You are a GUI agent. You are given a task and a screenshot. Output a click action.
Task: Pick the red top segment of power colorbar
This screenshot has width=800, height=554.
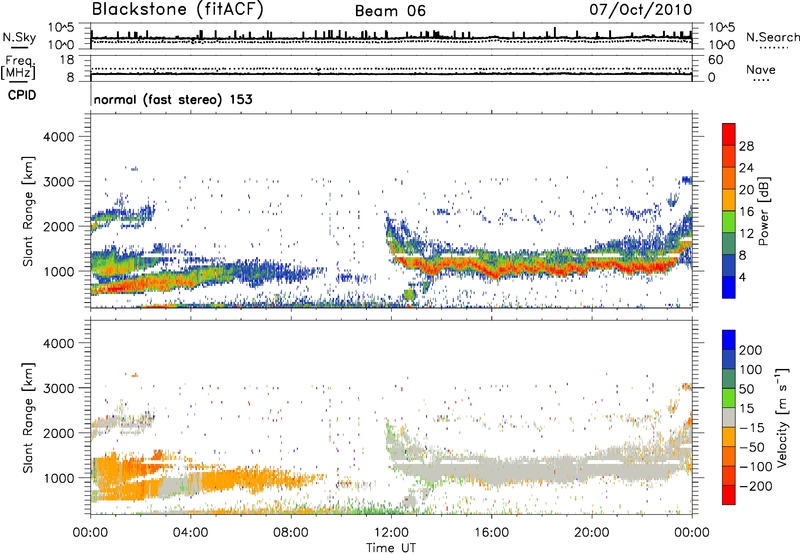click(729, 134)
